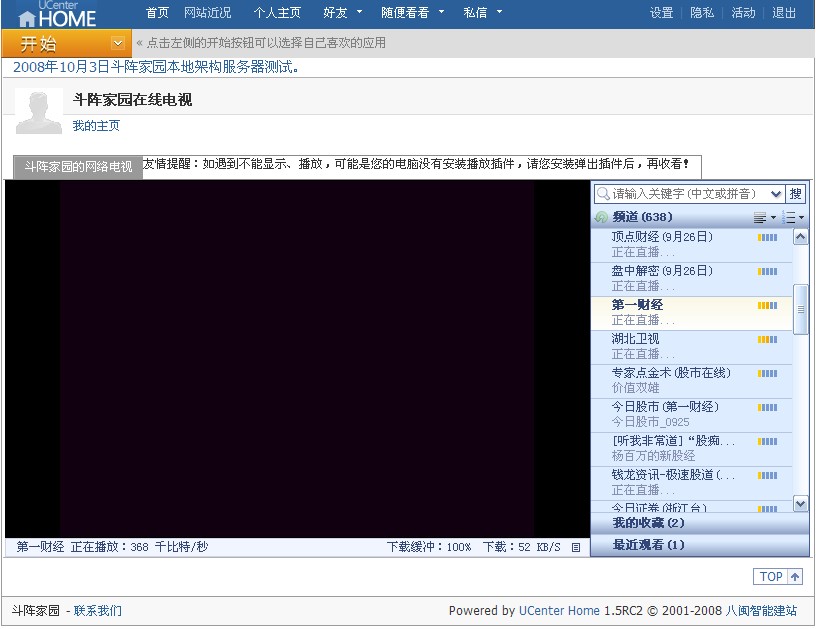Click the green refresh icon beside 频道 (638)
The width and height of the screenshot is (816, 629).
pyautogui.click(x=601, y=217)
